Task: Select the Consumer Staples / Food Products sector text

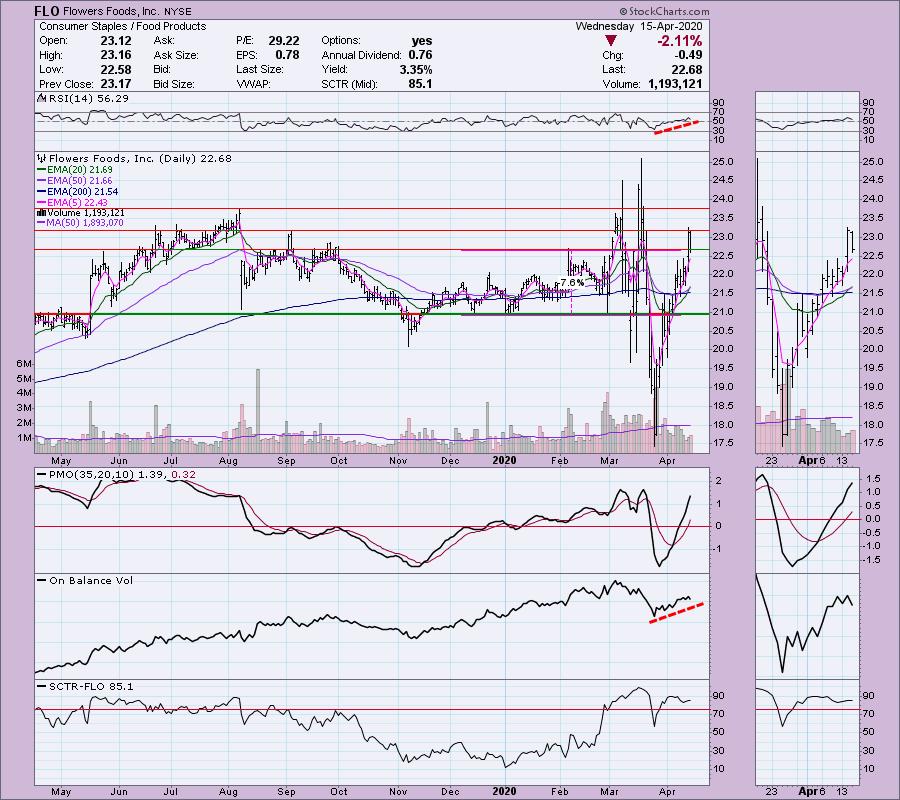Action: [x=122, y=26]
